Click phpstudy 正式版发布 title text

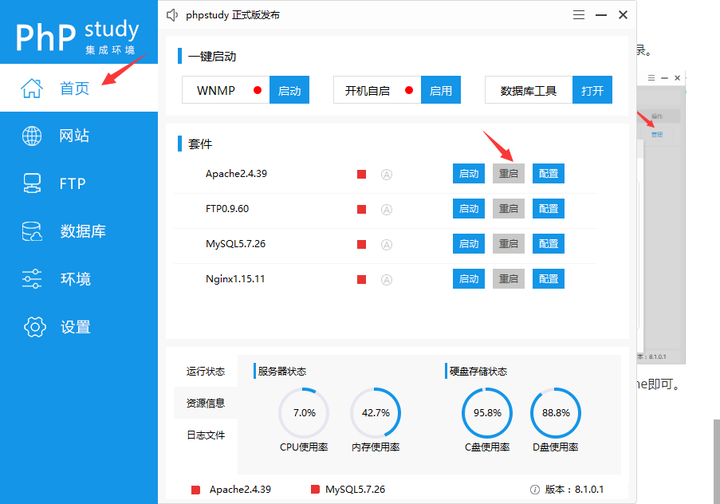click(233, 15)
